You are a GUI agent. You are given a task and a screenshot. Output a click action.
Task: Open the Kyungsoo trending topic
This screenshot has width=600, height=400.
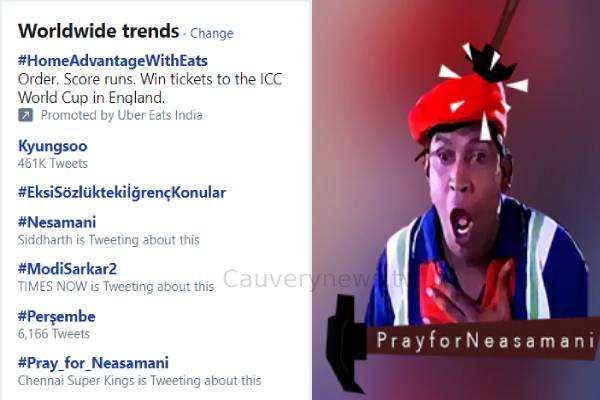(x=53, y=146)
